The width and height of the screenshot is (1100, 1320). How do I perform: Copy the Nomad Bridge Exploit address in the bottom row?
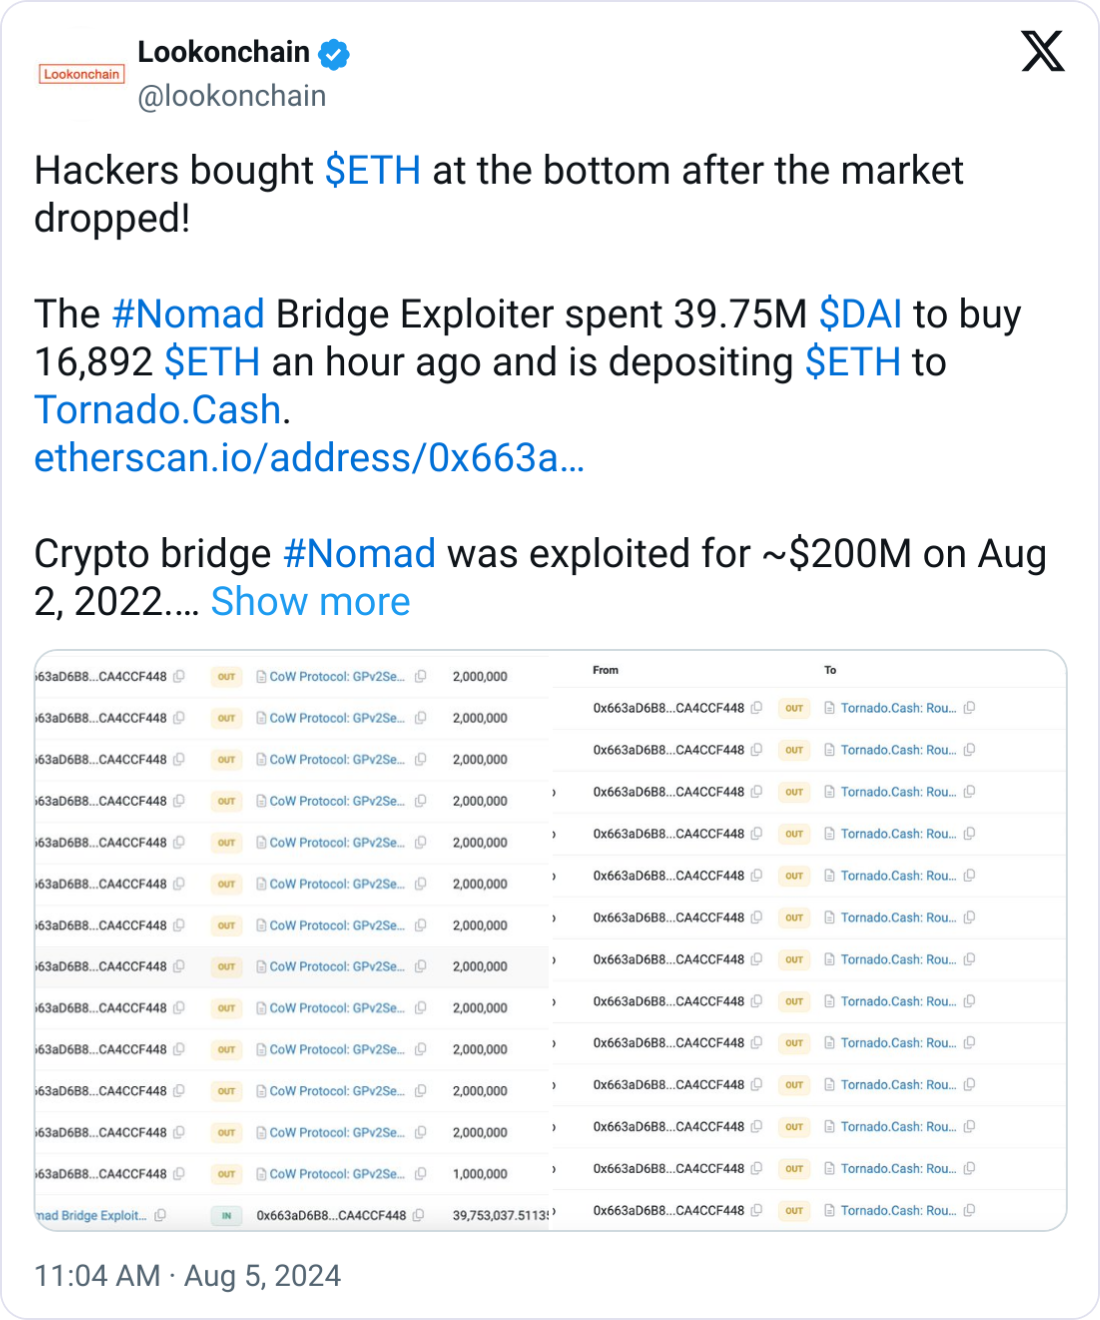pos(160,1216)
